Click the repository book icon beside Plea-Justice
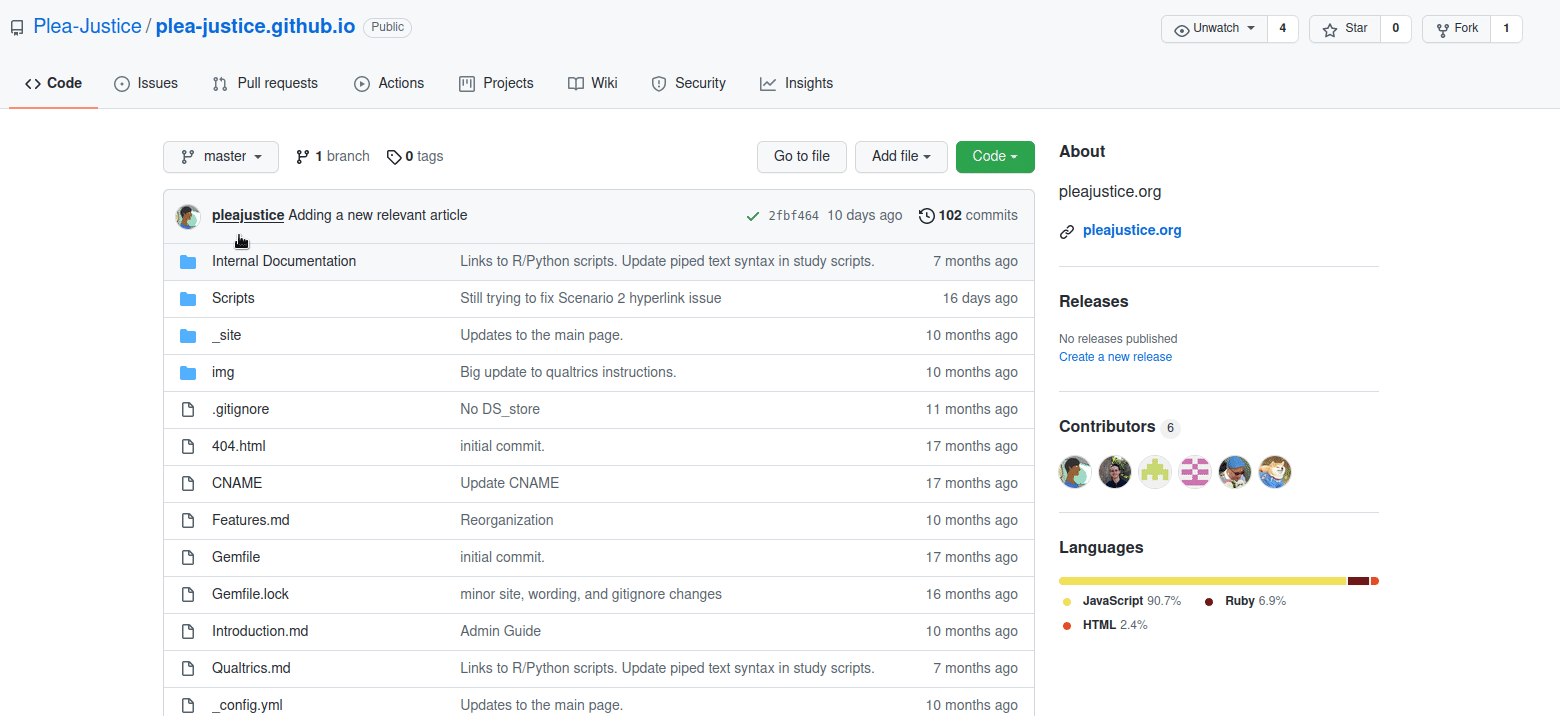Viewport: 1560px width, 716px height. 17,28
